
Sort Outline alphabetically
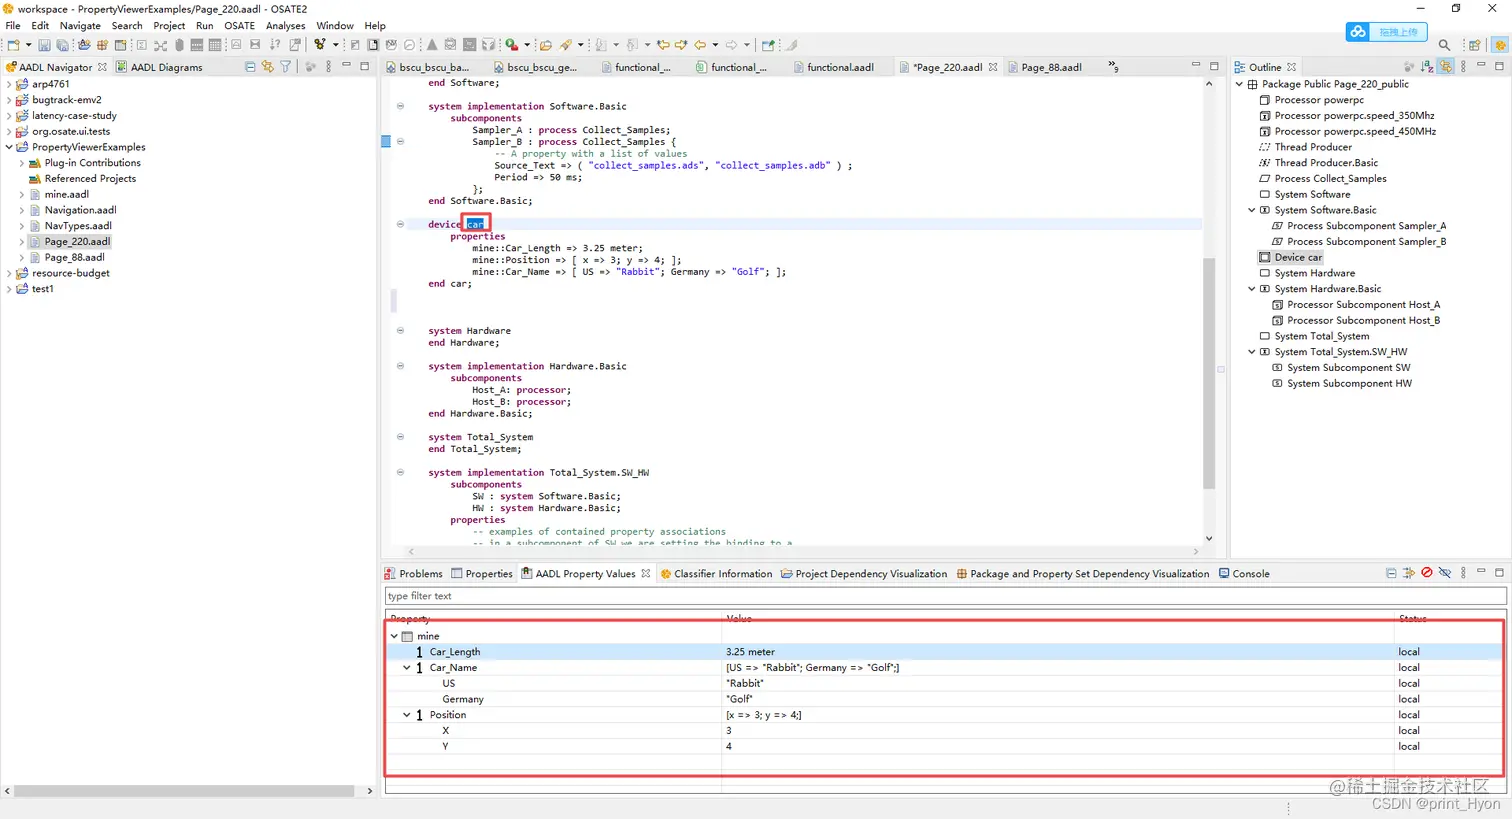point(1427,67)
